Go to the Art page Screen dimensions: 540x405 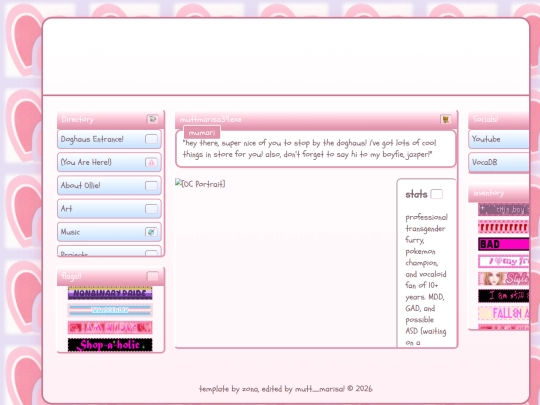tap(109, 209)
